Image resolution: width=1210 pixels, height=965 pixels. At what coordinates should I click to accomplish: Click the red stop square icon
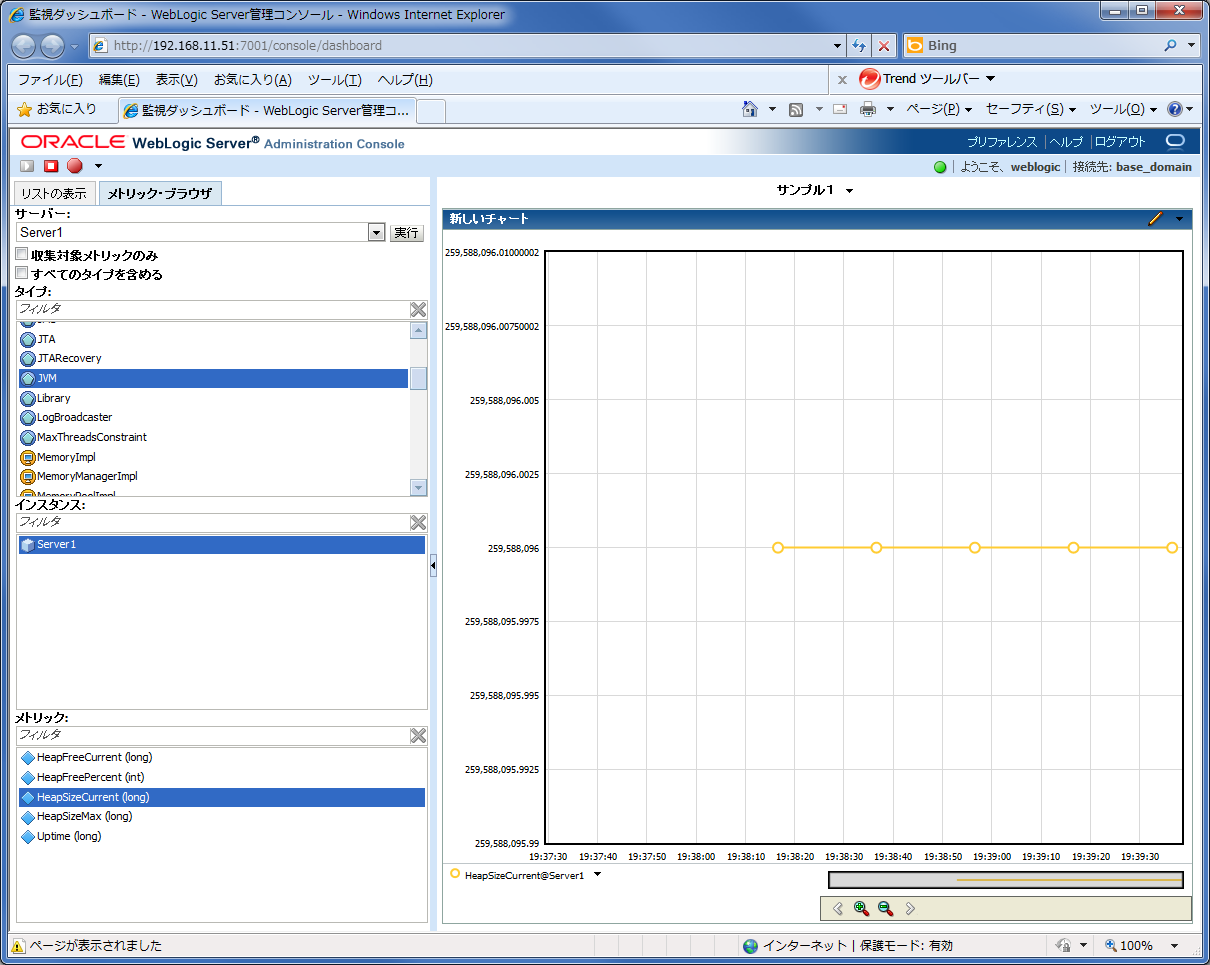51,166
